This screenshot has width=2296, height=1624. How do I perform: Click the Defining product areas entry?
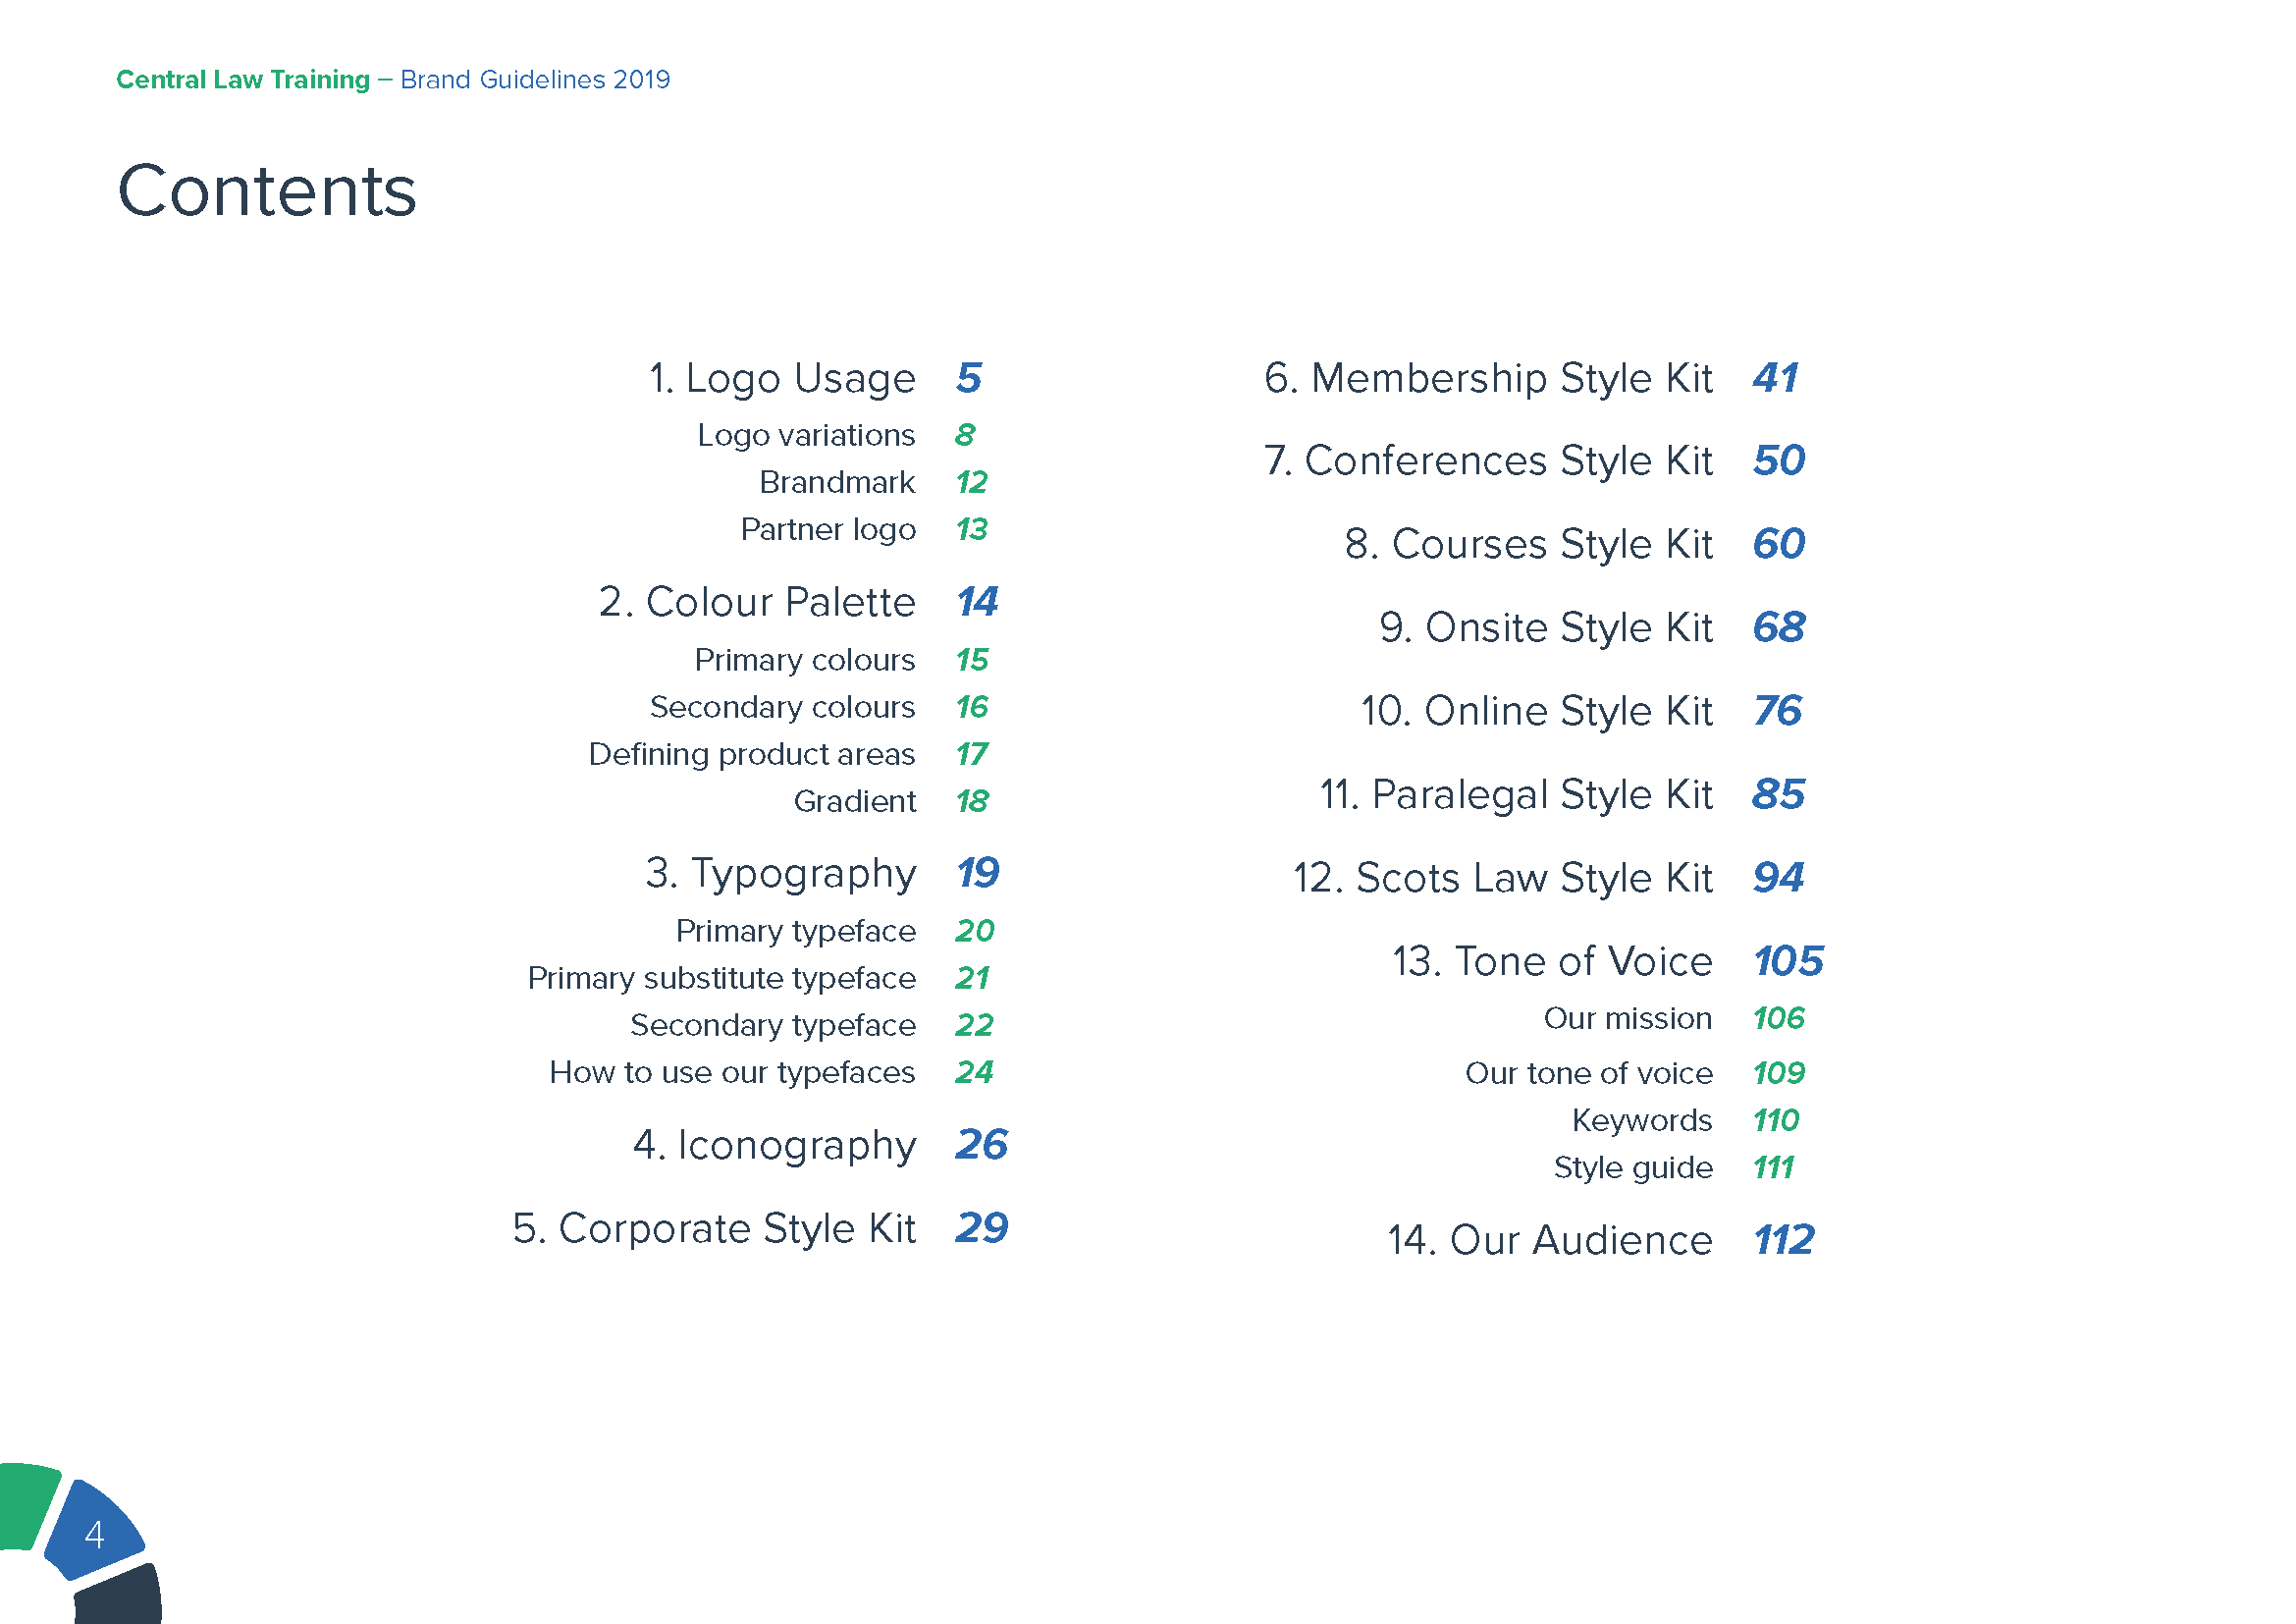click(750, 754)
